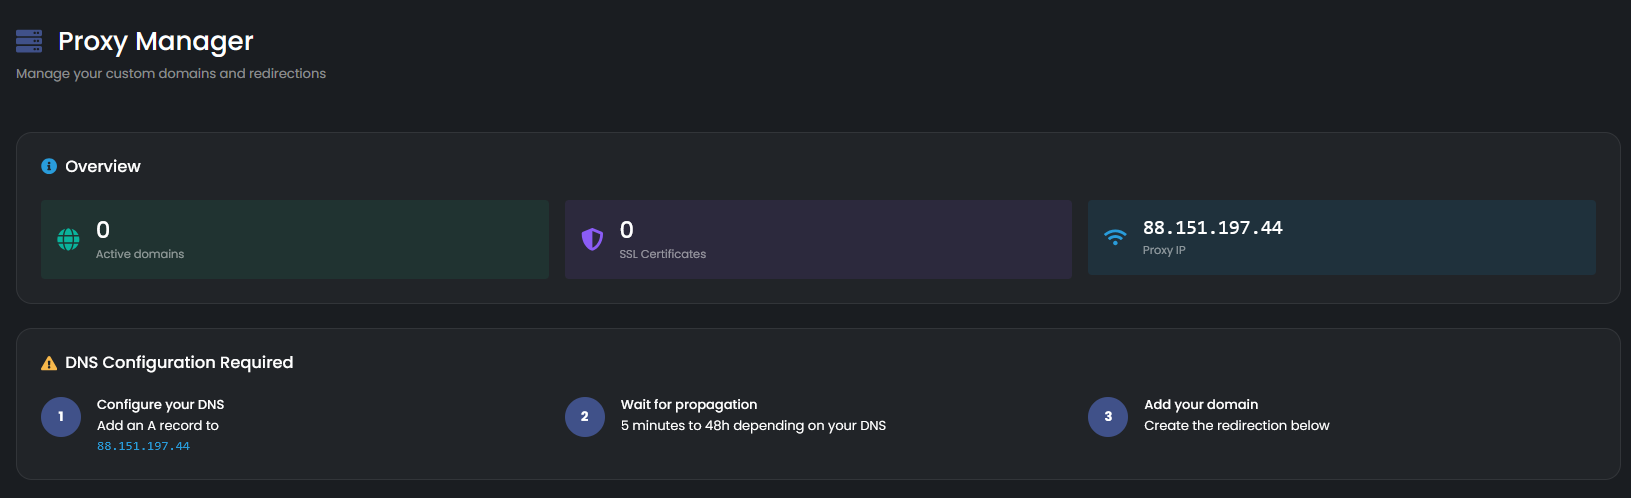1631x498 pixels.
Task: Click the Overview info icon
Action: coord(49,166)
